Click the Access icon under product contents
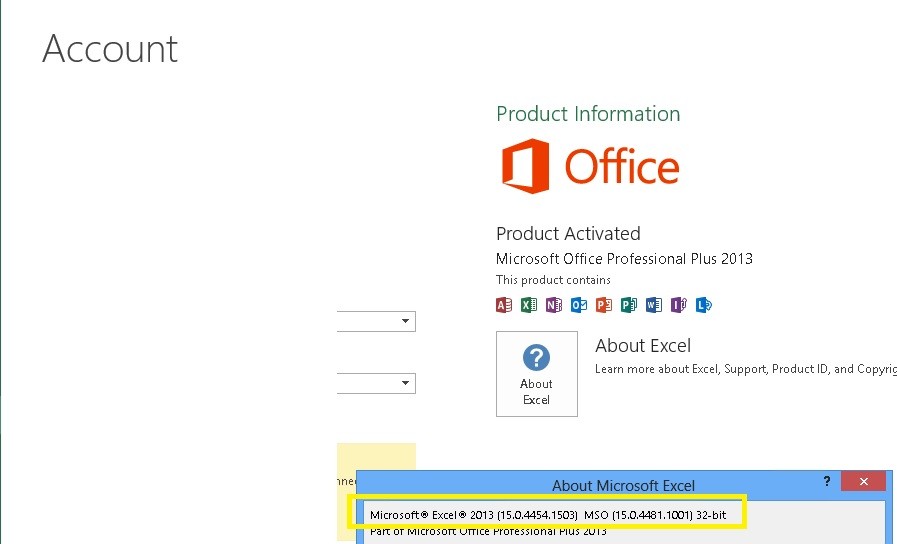This screenshot has width=897, height=544. coord(504,305)
